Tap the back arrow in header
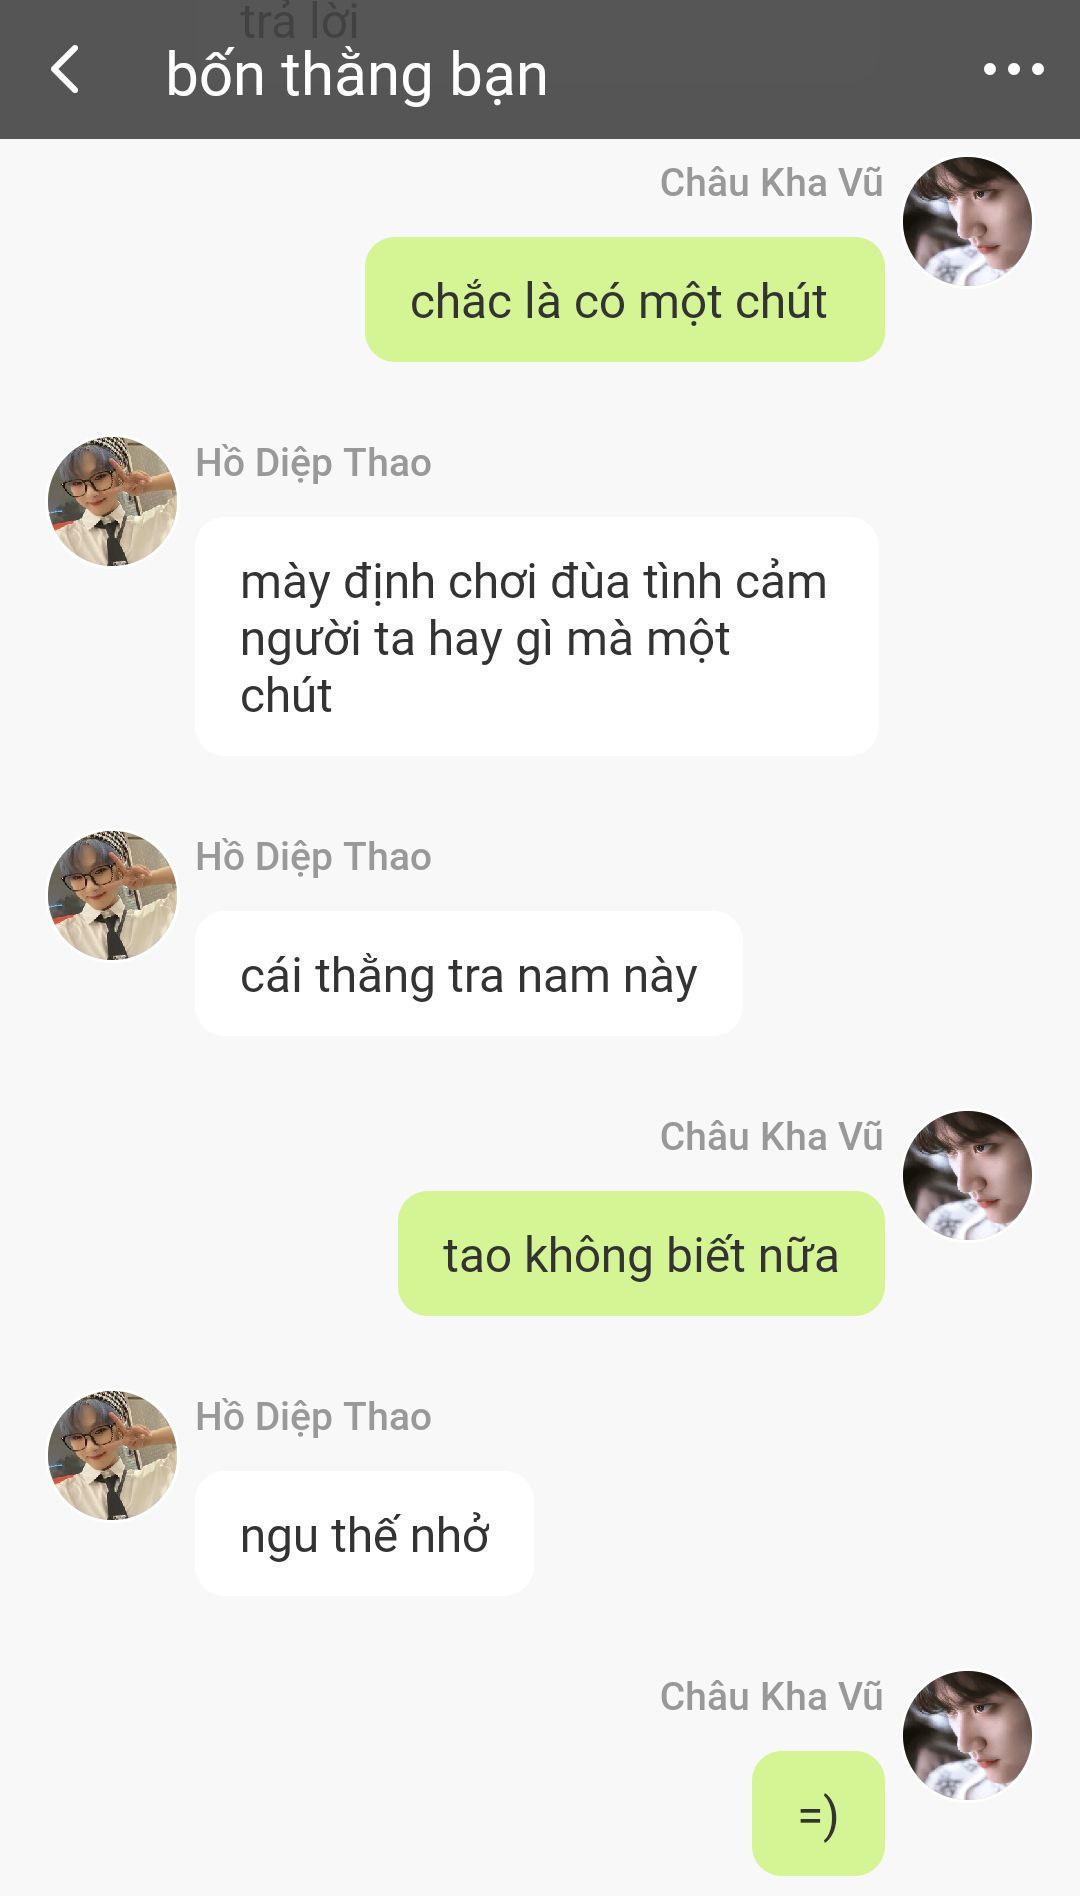The height and width of the screenshot is (1896, 1080). 65,70
